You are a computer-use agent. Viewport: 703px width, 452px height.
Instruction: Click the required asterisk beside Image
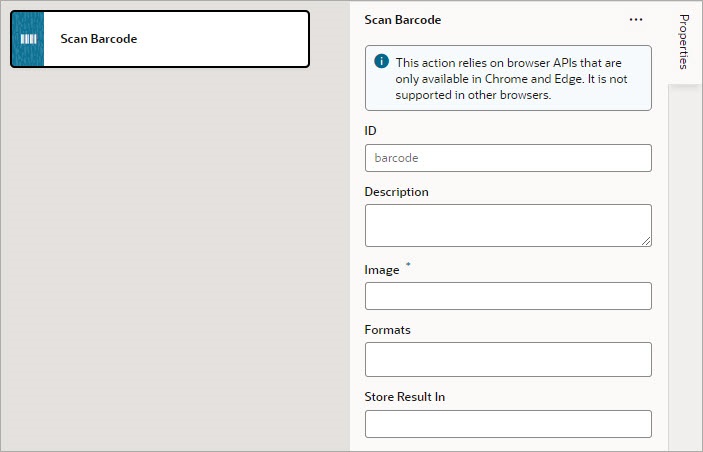[407, 267]
